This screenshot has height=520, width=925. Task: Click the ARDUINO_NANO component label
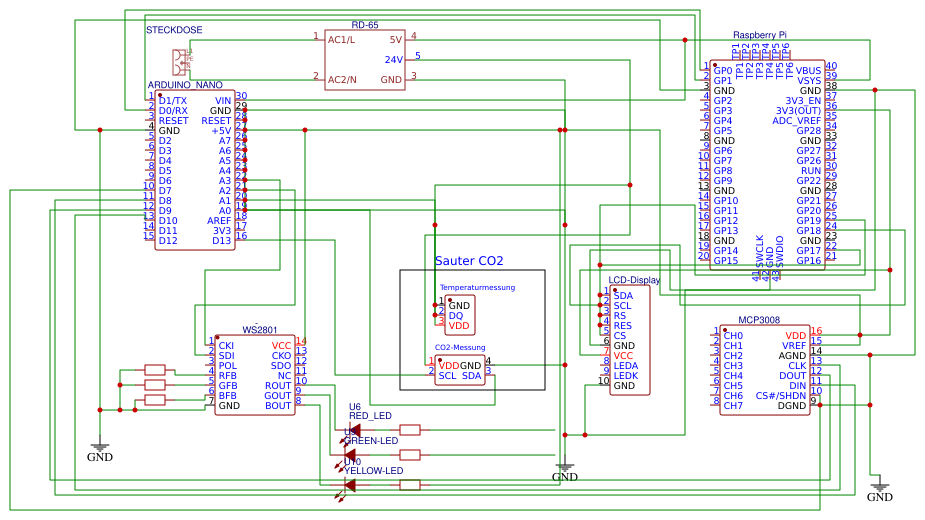[185, 86]
